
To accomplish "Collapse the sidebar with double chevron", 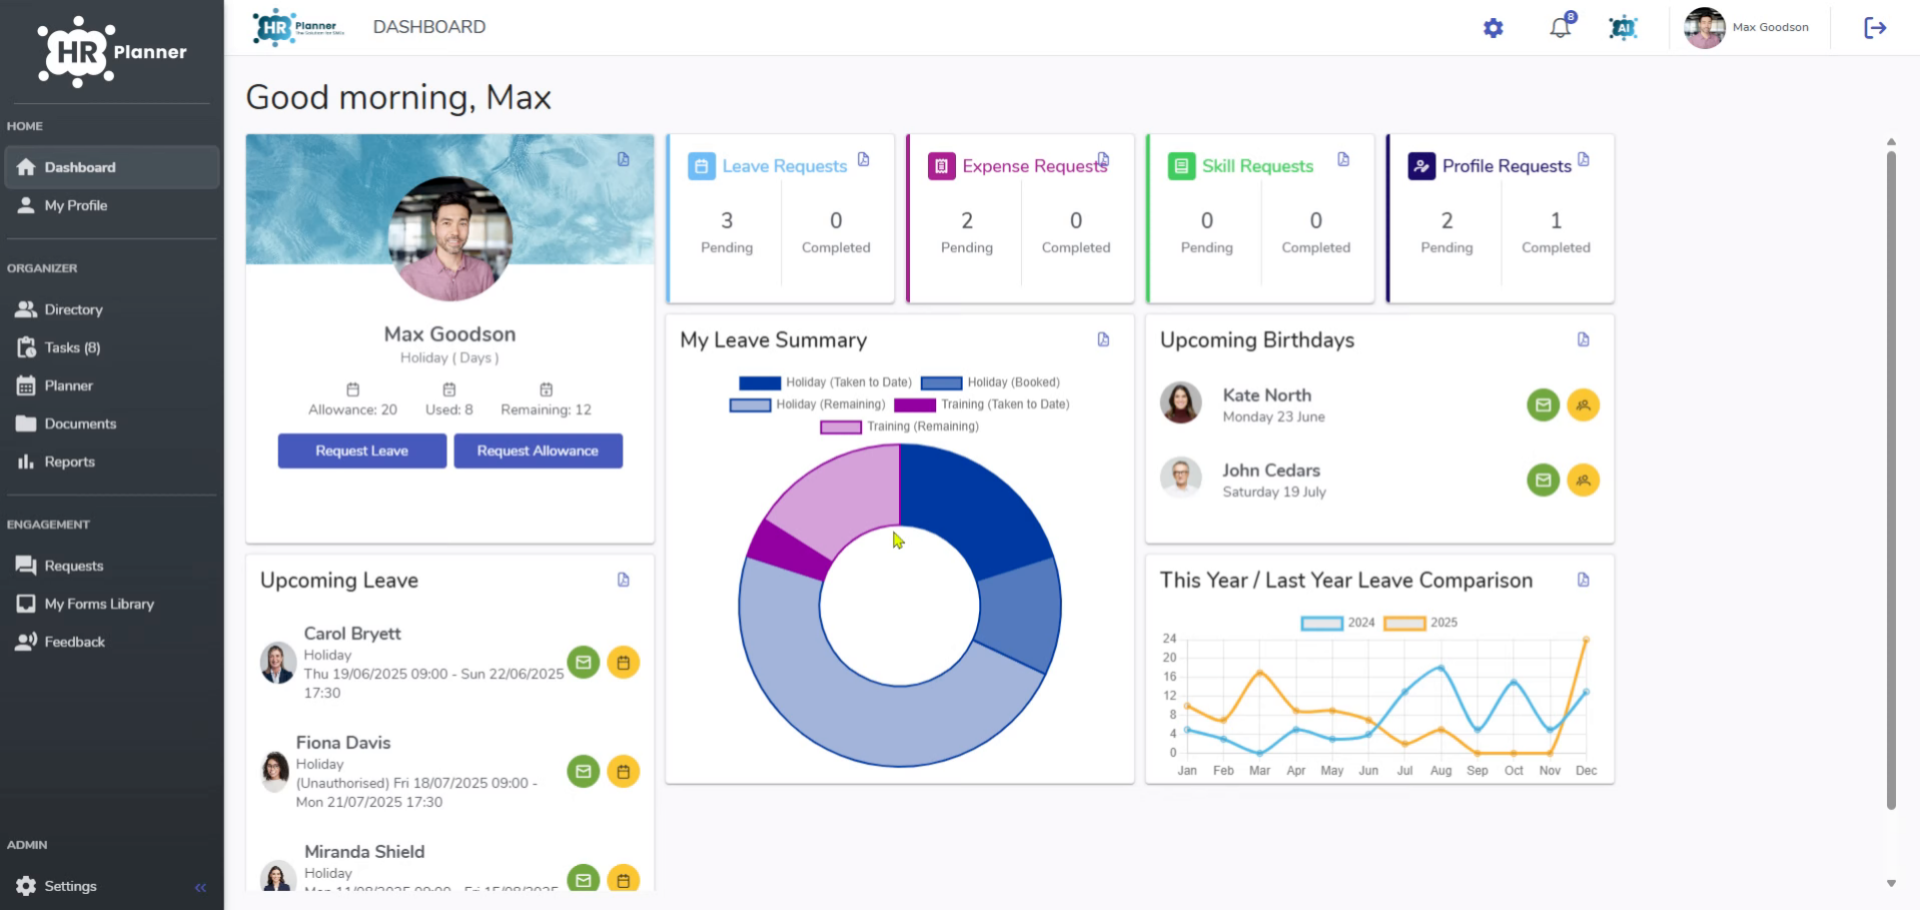I will click(x=200, y=887).
